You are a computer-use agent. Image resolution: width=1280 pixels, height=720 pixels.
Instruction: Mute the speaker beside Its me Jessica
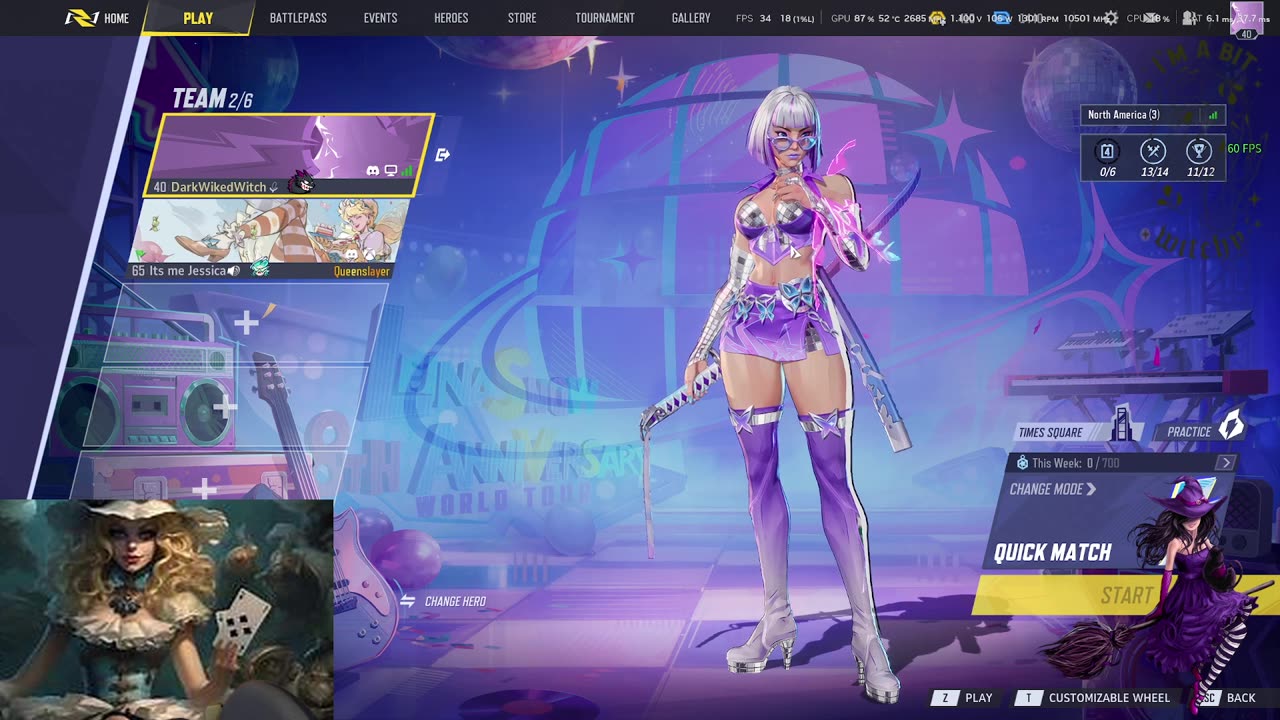point(234,271)
